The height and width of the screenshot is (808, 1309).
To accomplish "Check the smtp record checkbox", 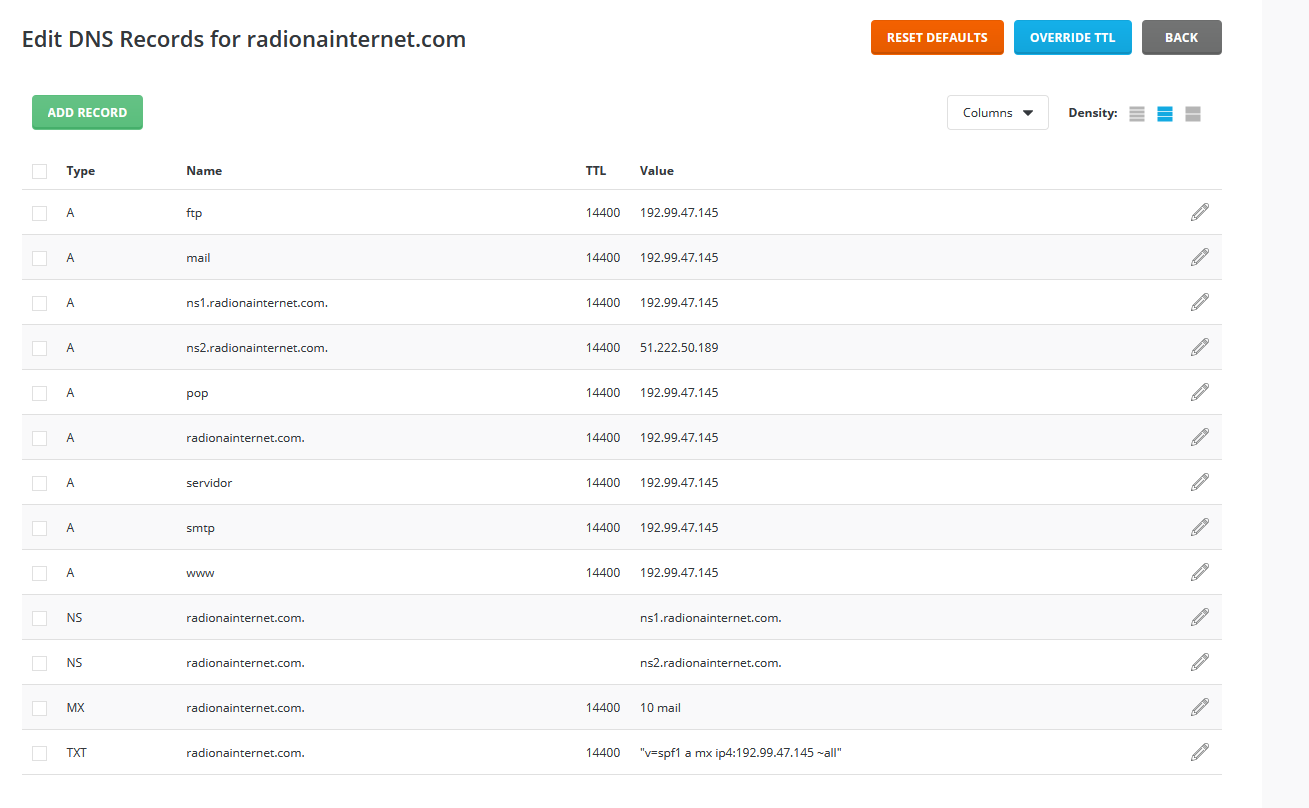I will (40, 528).
